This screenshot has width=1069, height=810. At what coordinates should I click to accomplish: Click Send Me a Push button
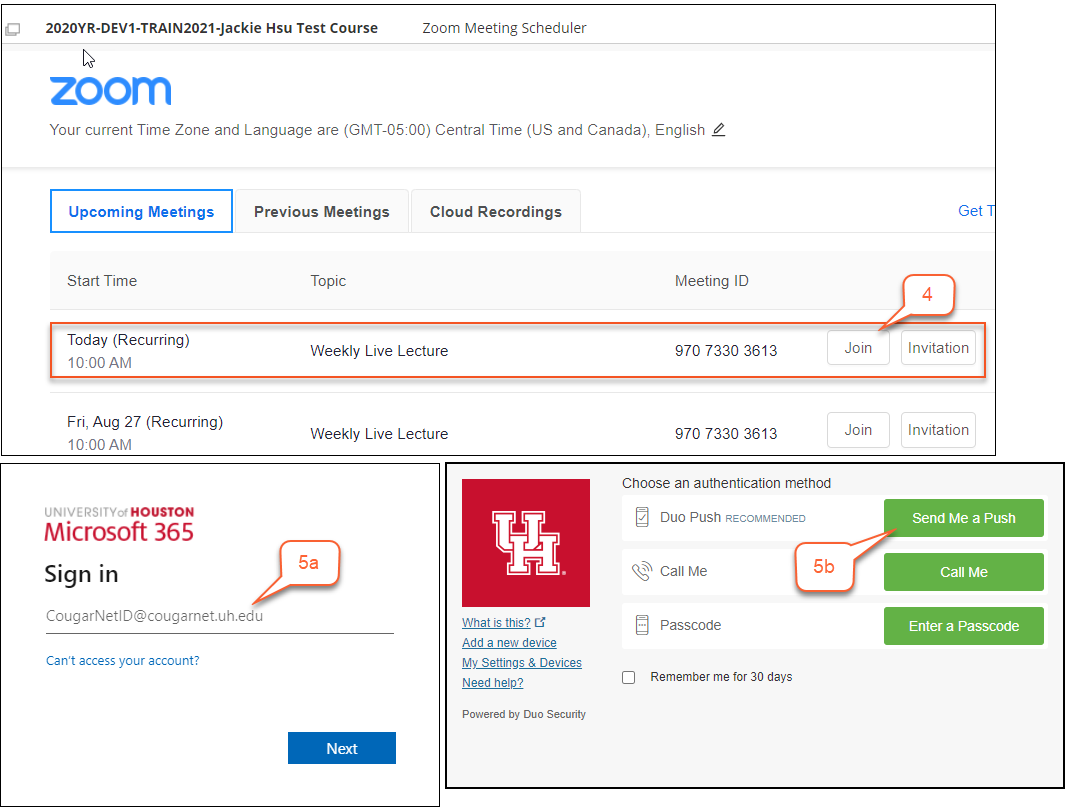[963, 518]
